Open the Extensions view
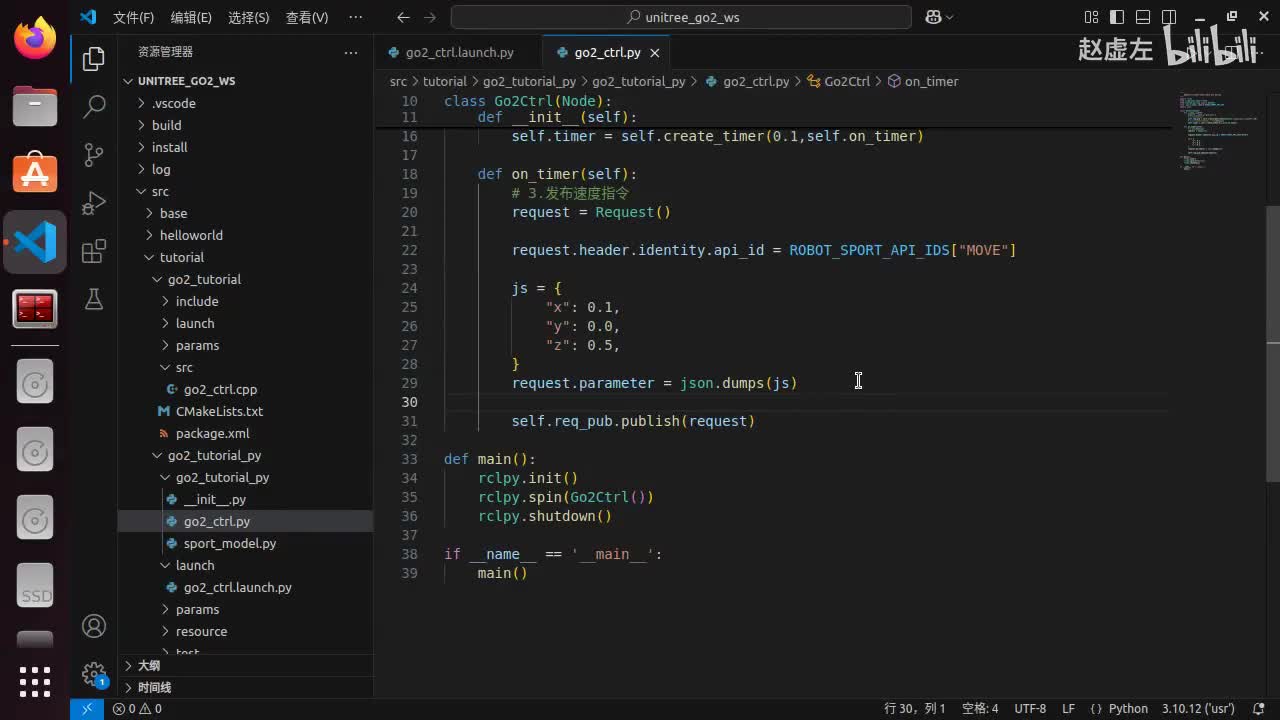The width and height of the screenshot is (1280, 720). (94, 251)
